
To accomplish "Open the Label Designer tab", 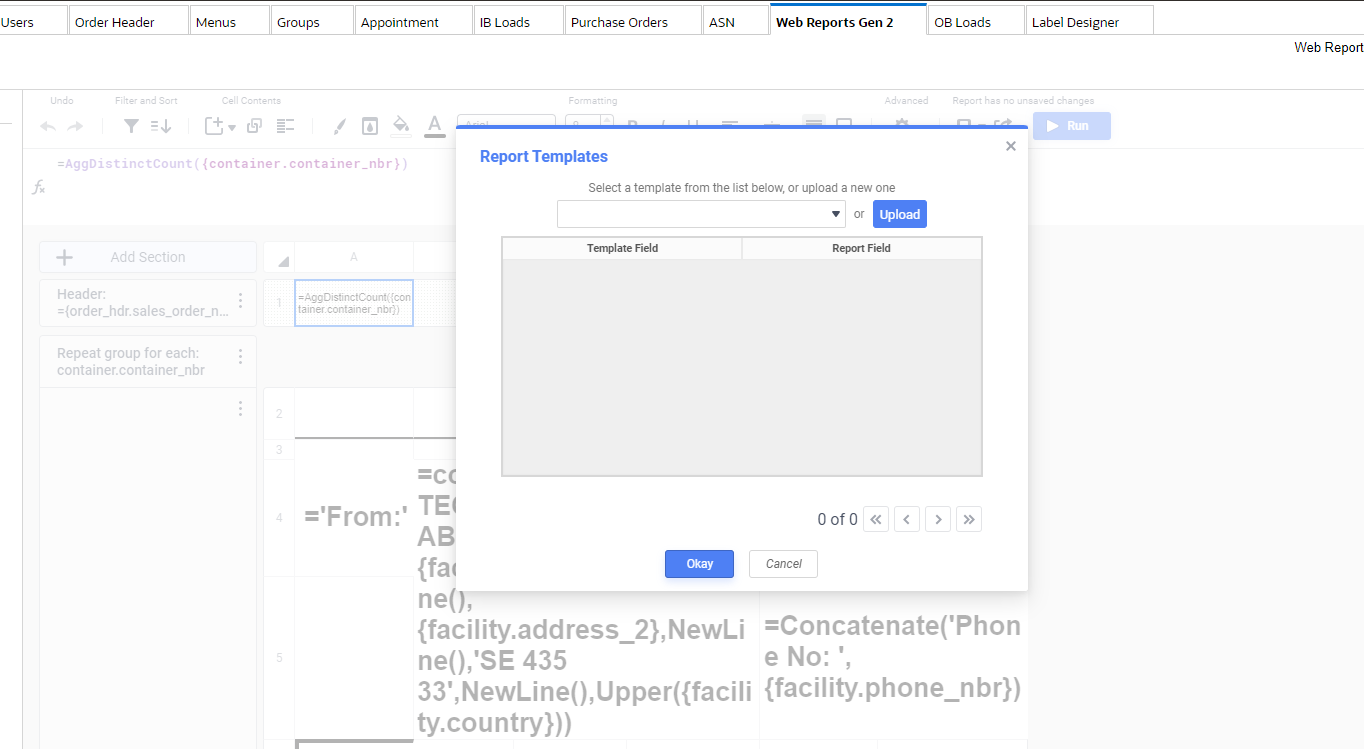I will click(1089, 21).
